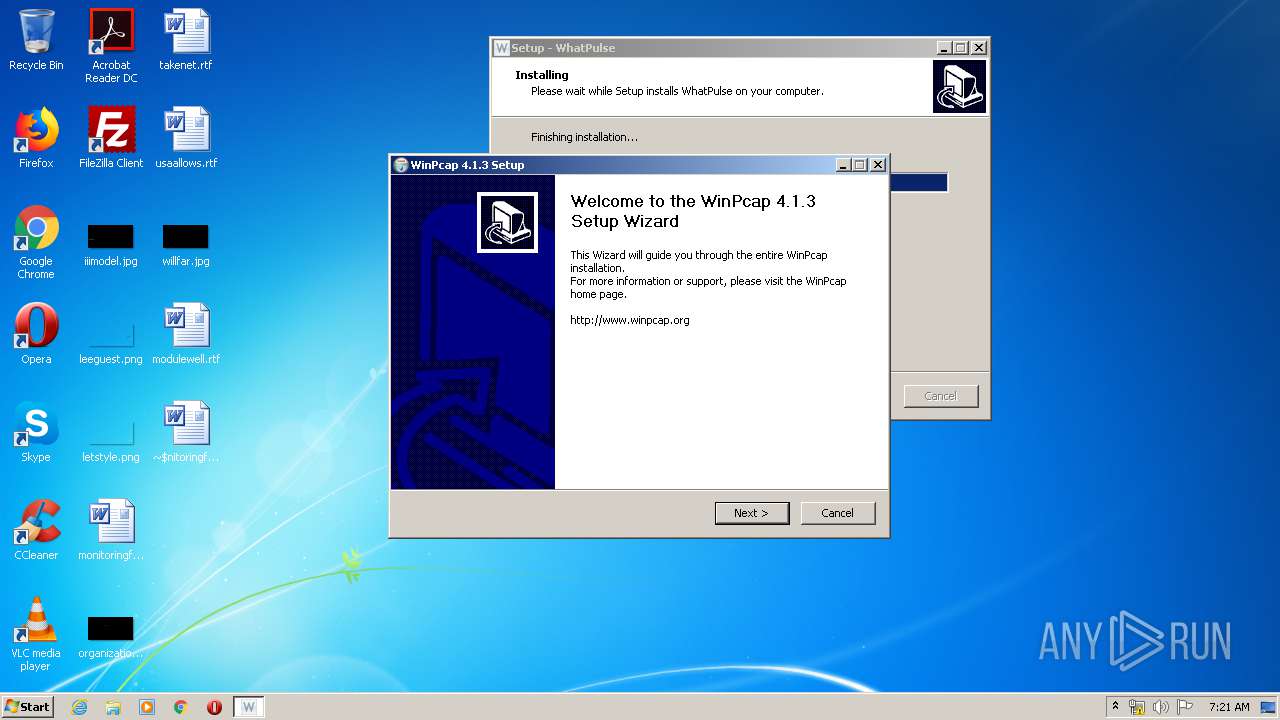Open Skype desktop shortcut
The width and height of the screenshot is (1280, 720).
36,432
